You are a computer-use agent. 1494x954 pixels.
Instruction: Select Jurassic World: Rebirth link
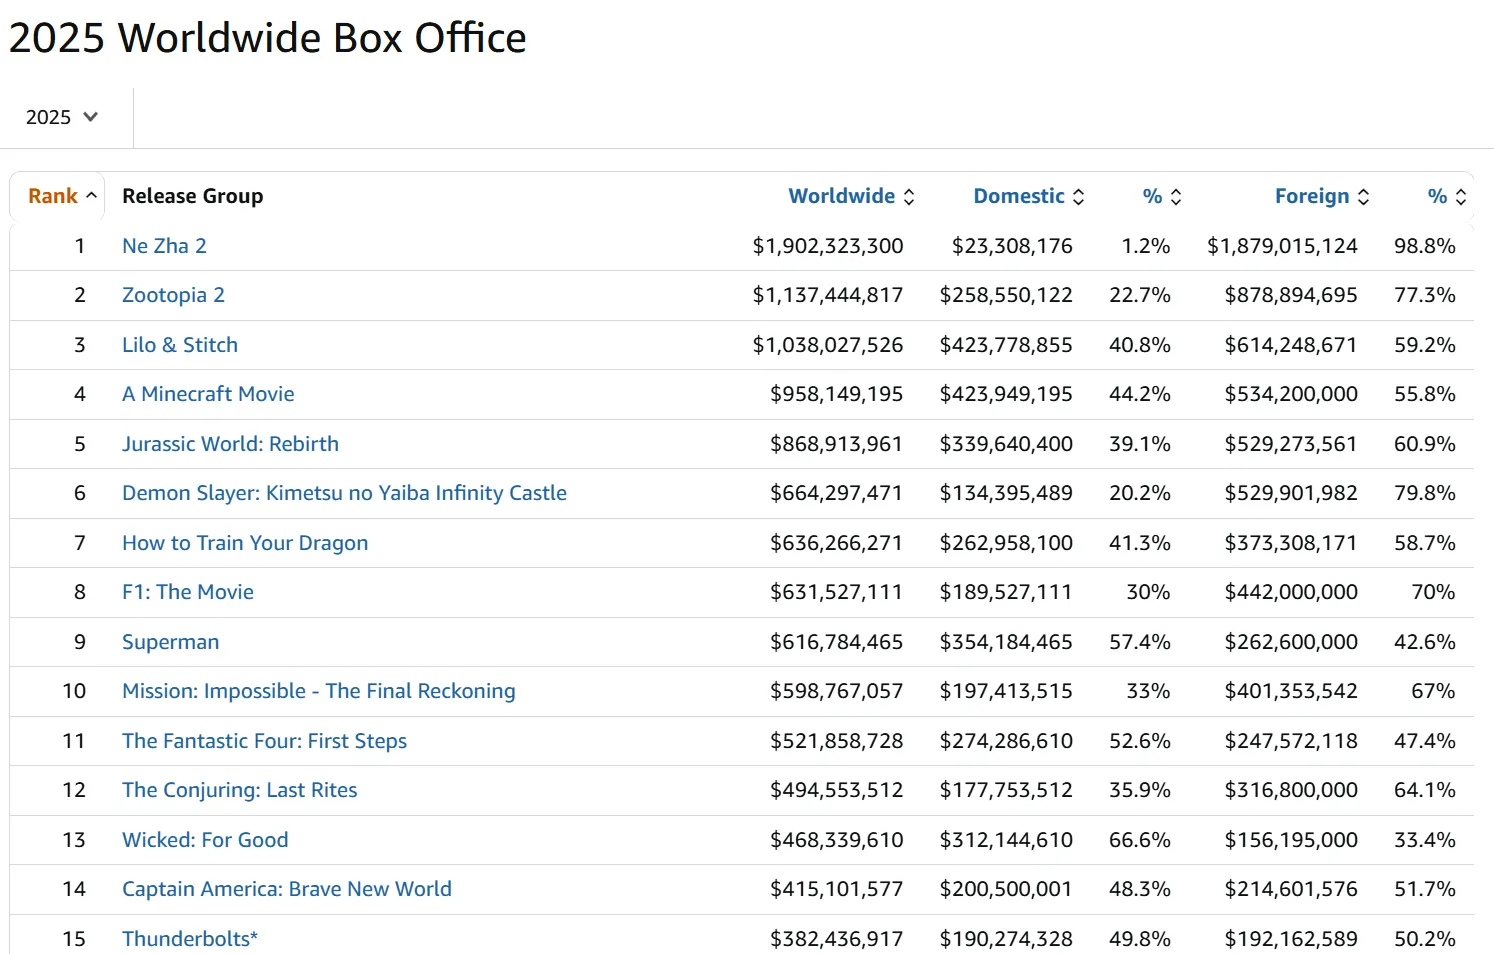pyautogui.click(x=230, y=444)
